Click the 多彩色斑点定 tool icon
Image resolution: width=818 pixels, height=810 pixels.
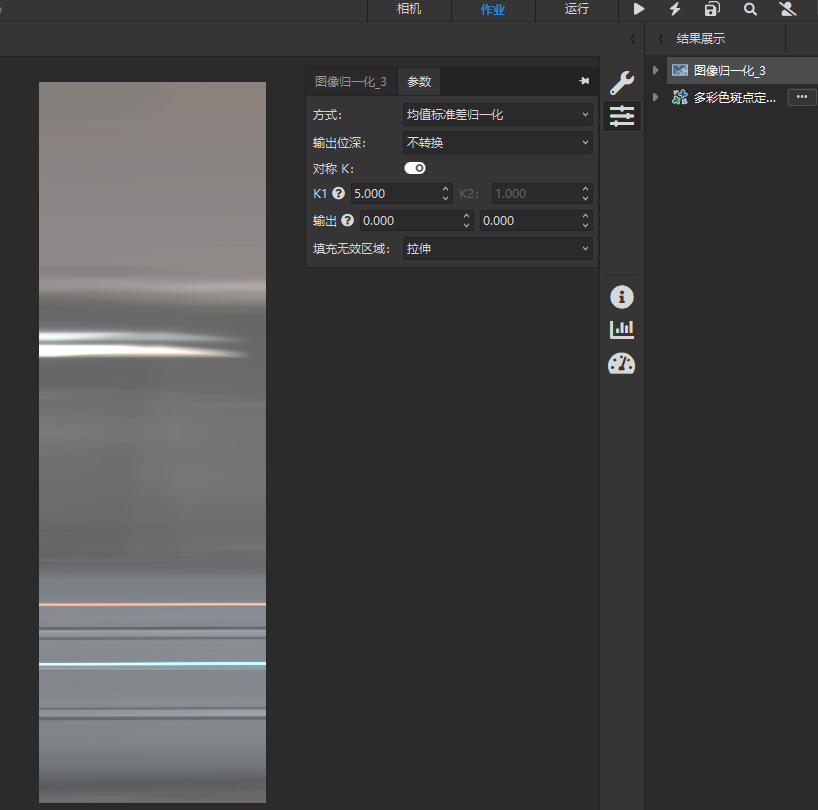[x=679, y=97]
